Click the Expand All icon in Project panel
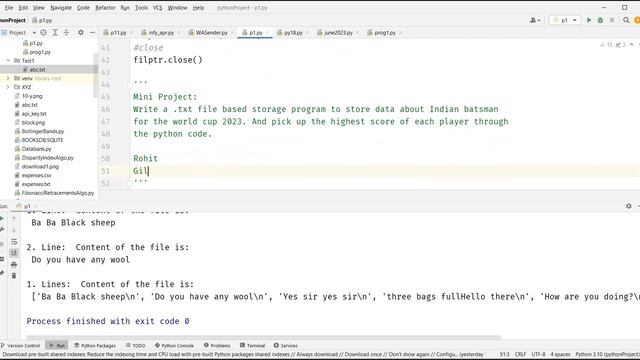Image resolution: width=640 pixels, height=360 pixels. [x=55, y=32]
